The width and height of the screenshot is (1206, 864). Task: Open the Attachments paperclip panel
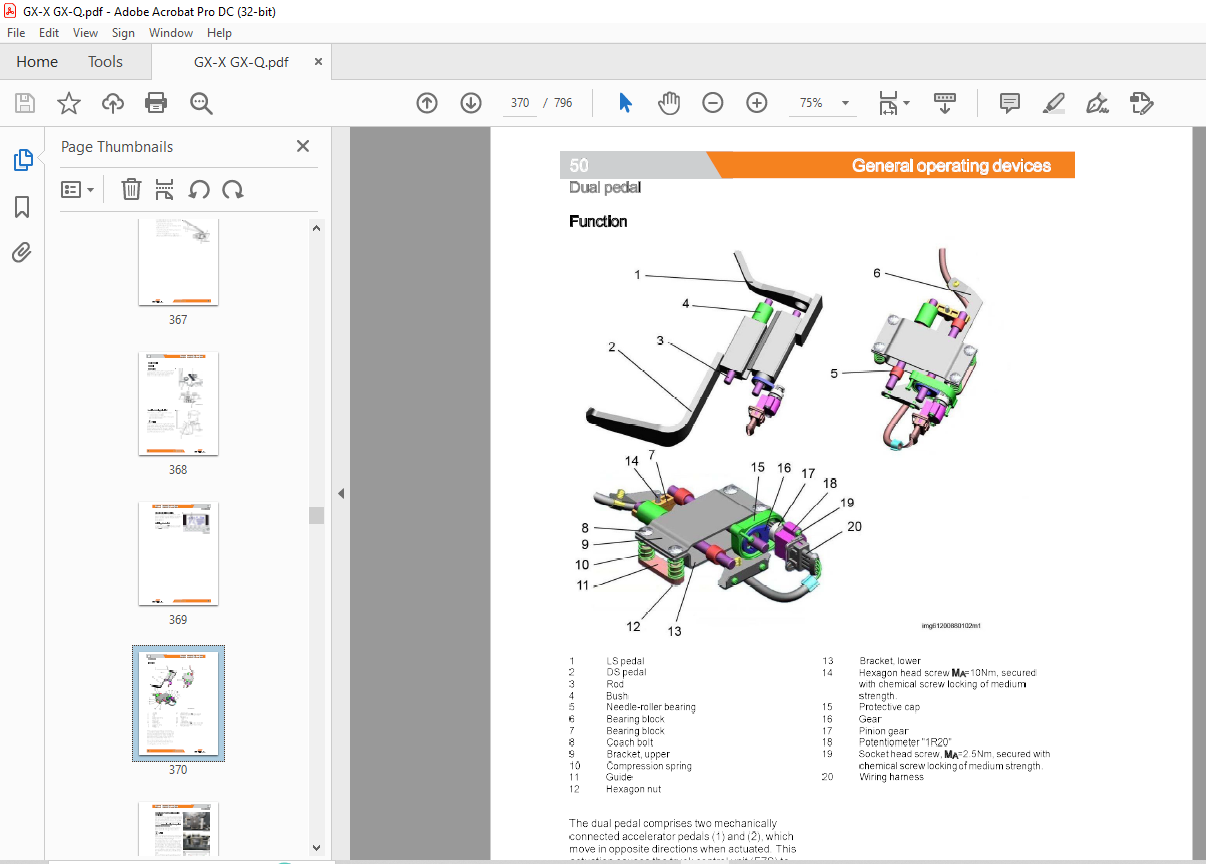coord(22,253)
